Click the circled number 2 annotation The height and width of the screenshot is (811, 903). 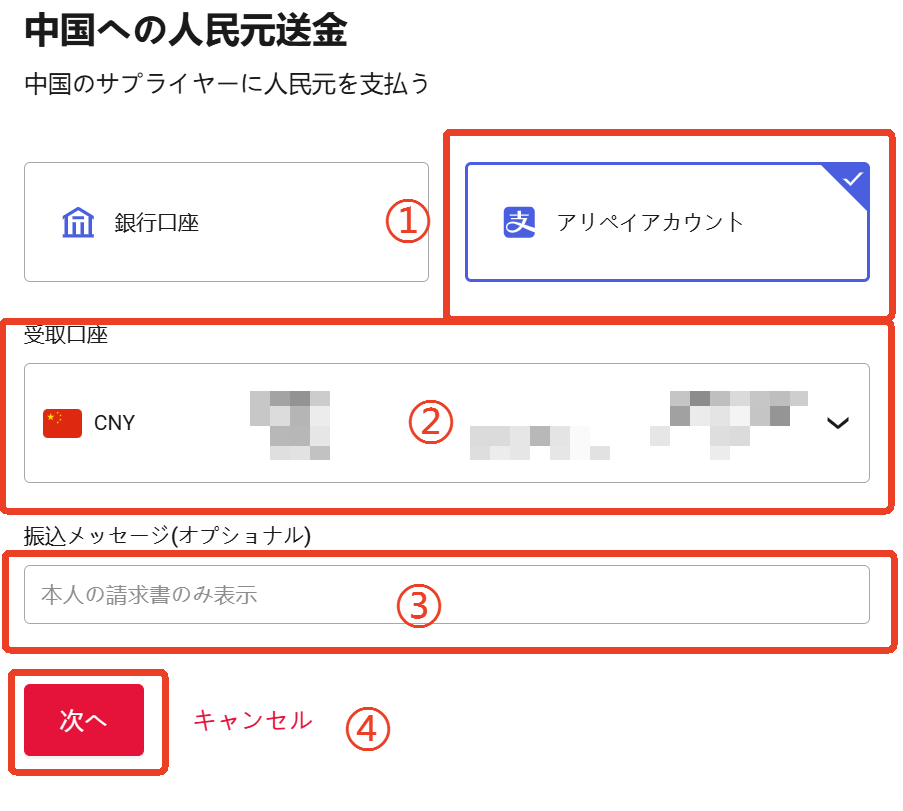(431, 422)
